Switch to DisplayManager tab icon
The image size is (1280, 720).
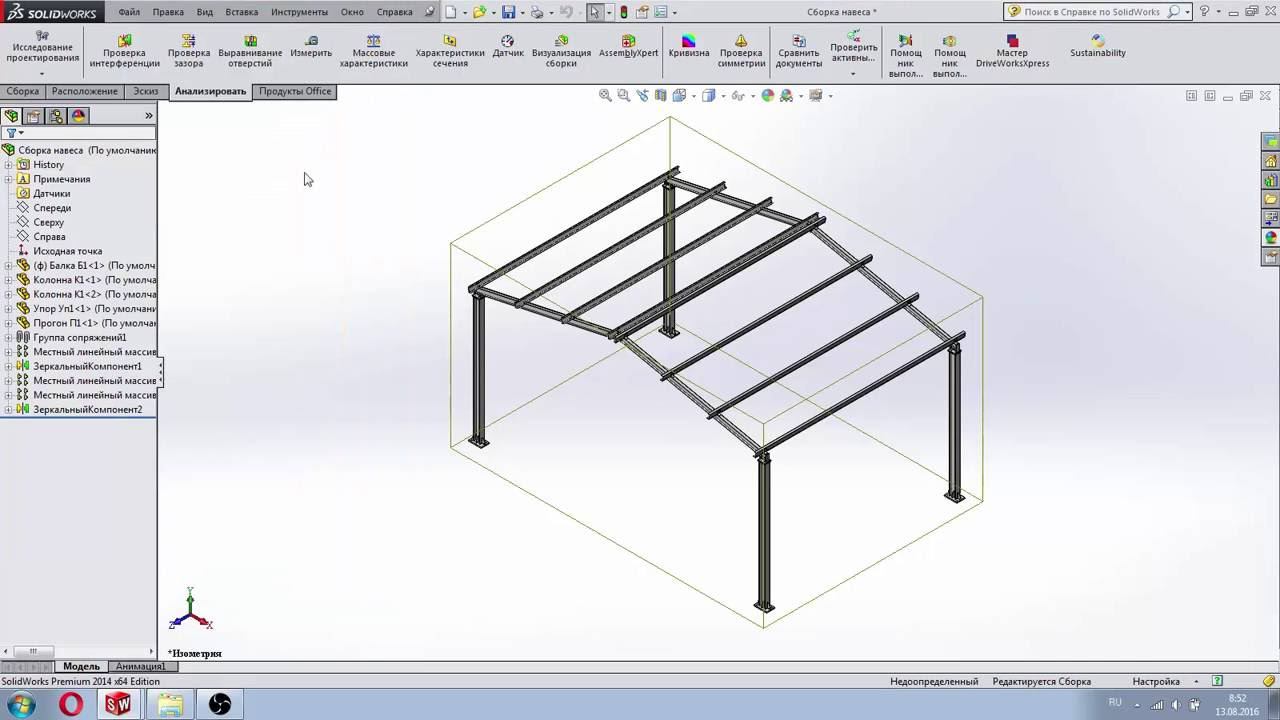[79, 116]
